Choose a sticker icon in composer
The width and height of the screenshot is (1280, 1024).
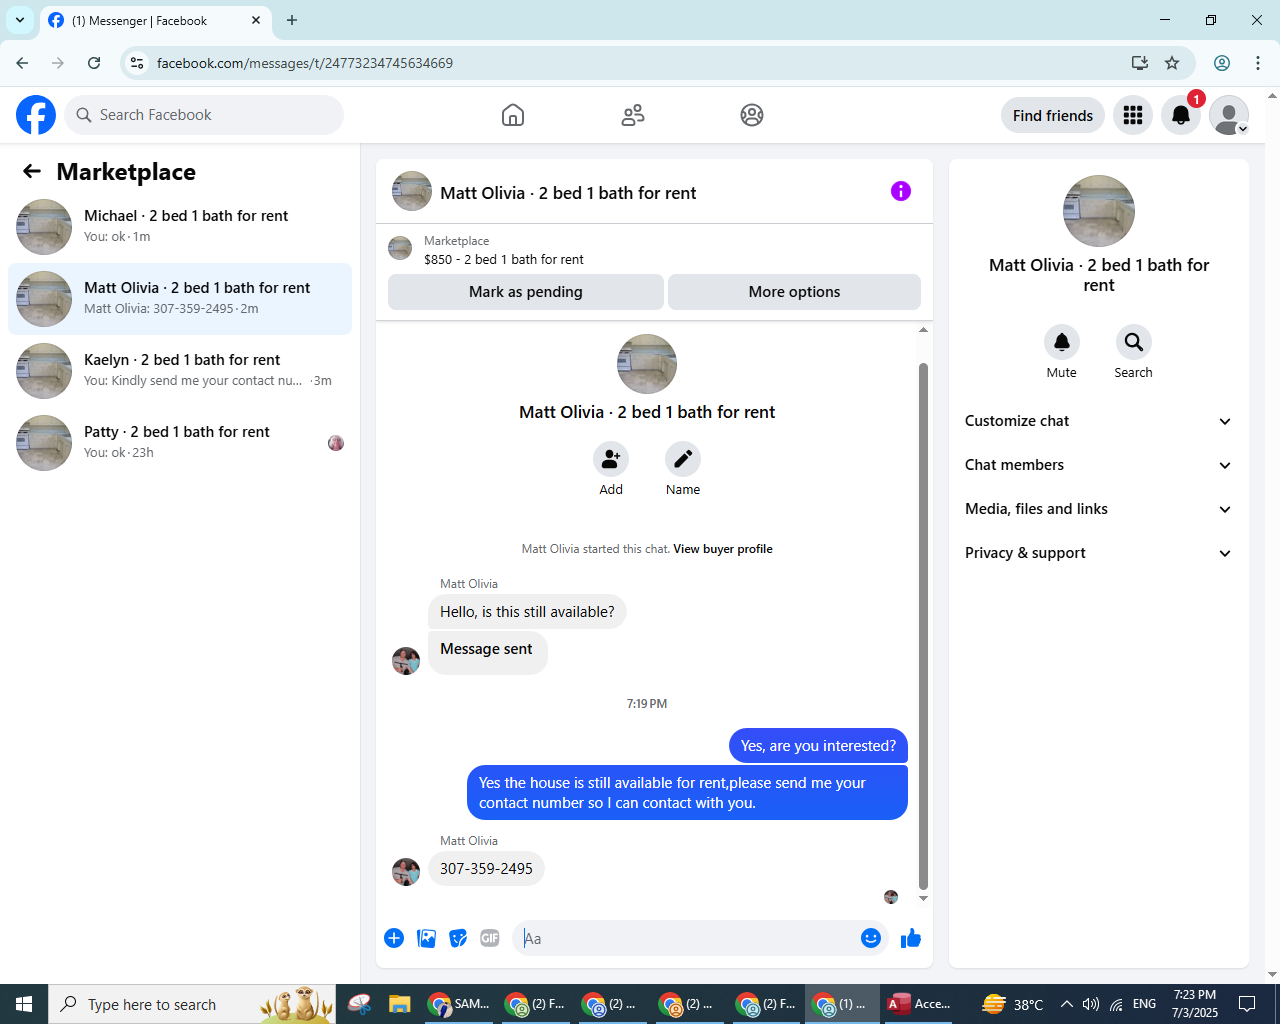pyautogui.click(x=458, y=938)
